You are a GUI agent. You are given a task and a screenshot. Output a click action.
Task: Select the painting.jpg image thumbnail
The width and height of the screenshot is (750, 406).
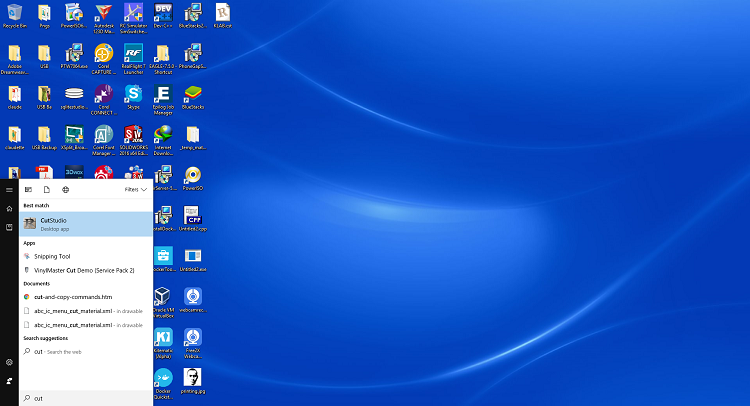coord(193,381)
